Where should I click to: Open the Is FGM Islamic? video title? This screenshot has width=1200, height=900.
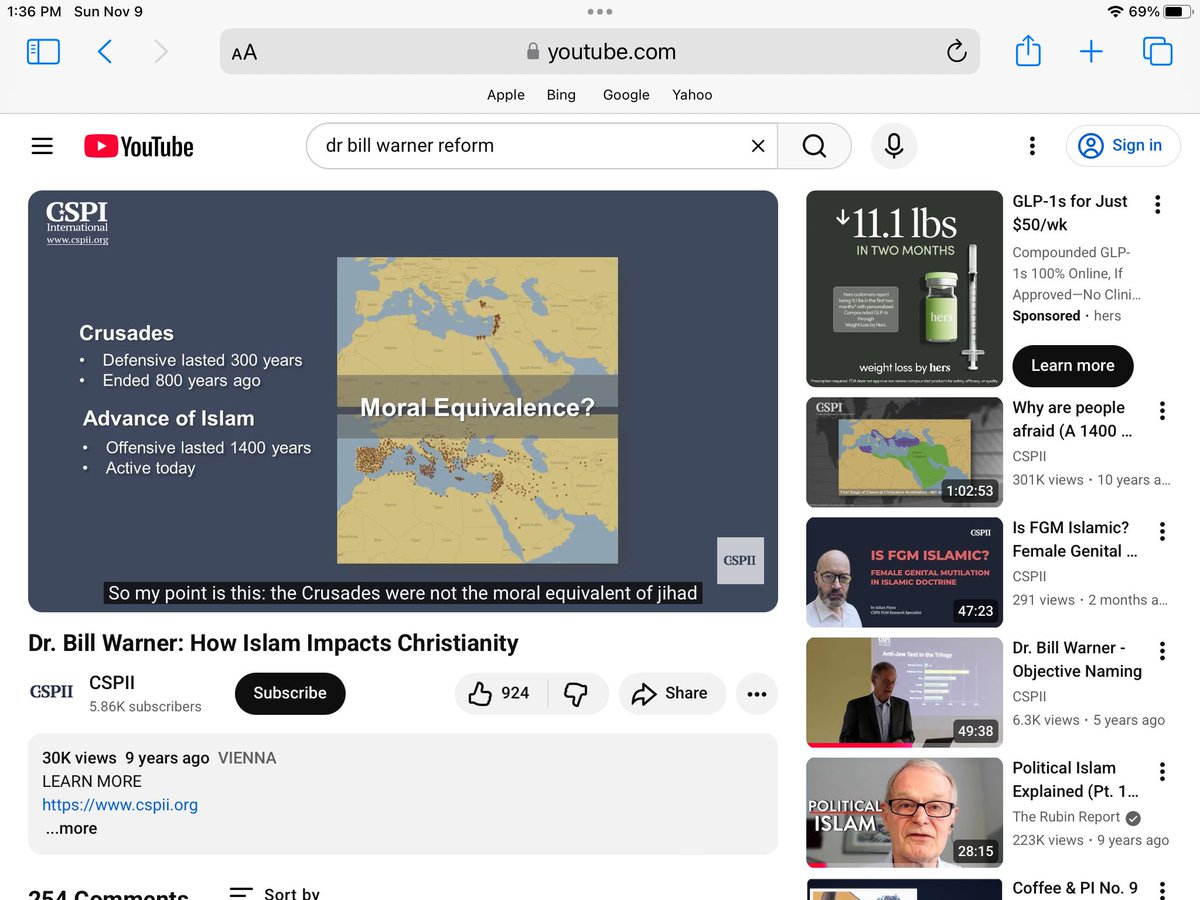1075,539
